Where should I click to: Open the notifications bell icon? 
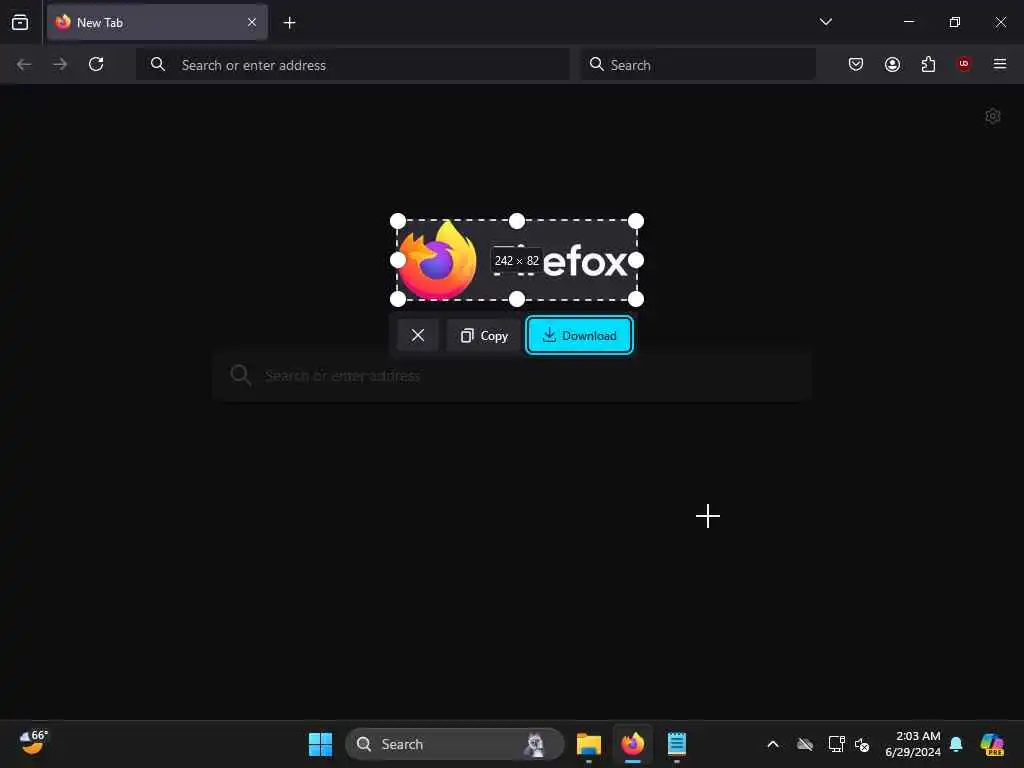(956, 744)
